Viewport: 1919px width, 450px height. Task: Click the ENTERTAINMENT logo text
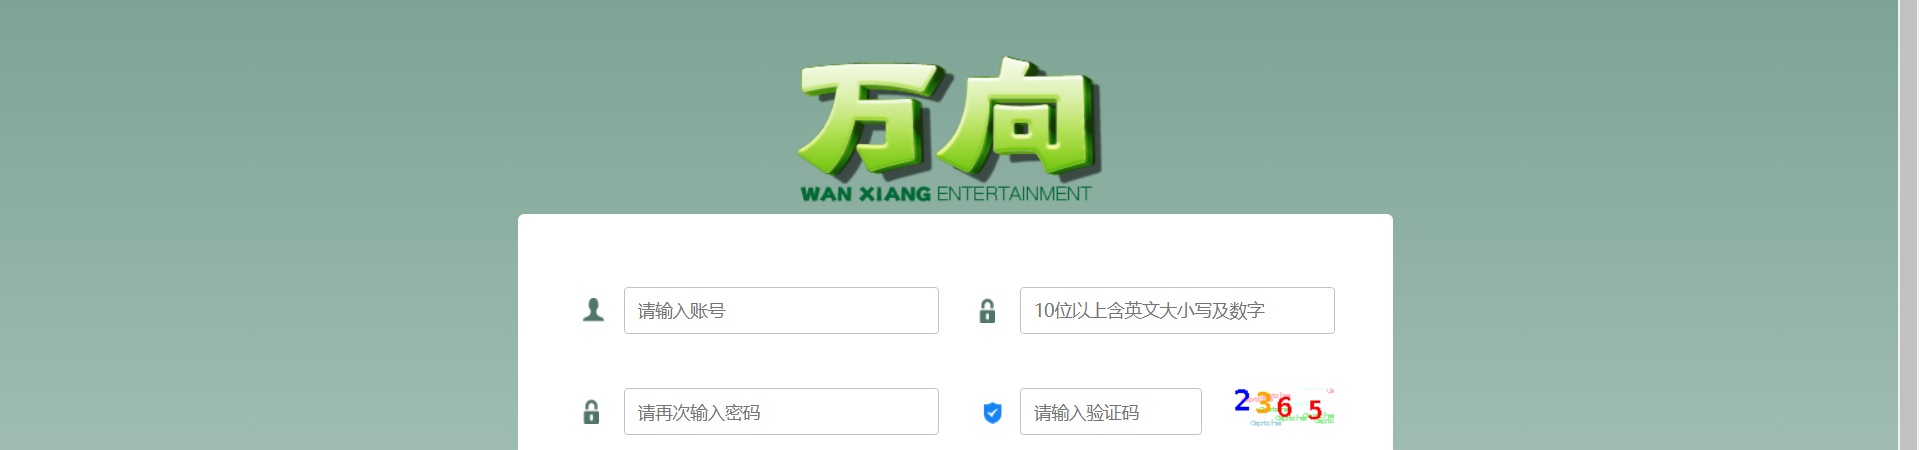coord(1014,194)
